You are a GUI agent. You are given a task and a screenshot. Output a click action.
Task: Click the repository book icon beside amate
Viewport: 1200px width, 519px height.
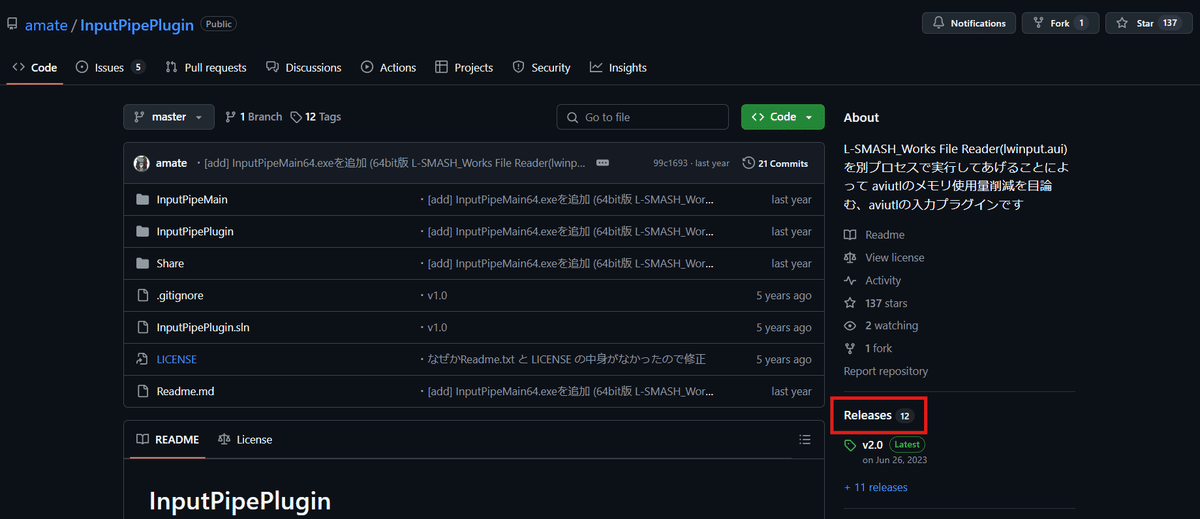pos(12,23)
